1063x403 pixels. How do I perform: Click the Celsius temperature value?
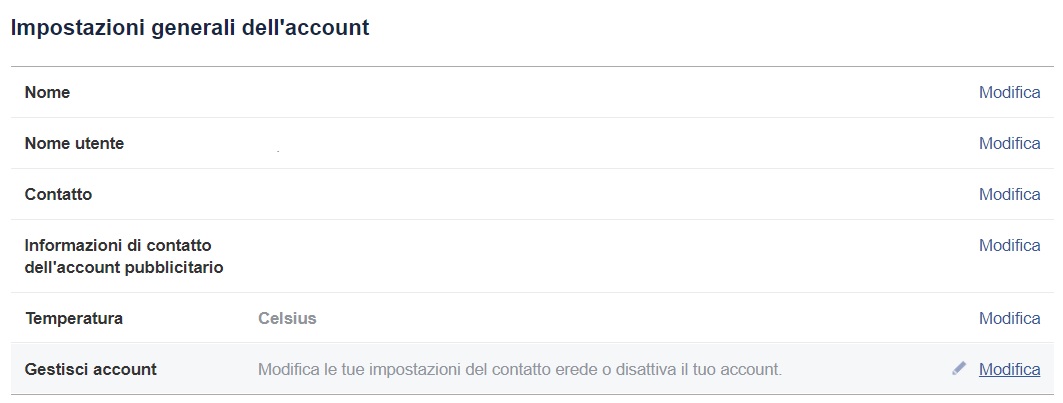[x=287, y=318]
